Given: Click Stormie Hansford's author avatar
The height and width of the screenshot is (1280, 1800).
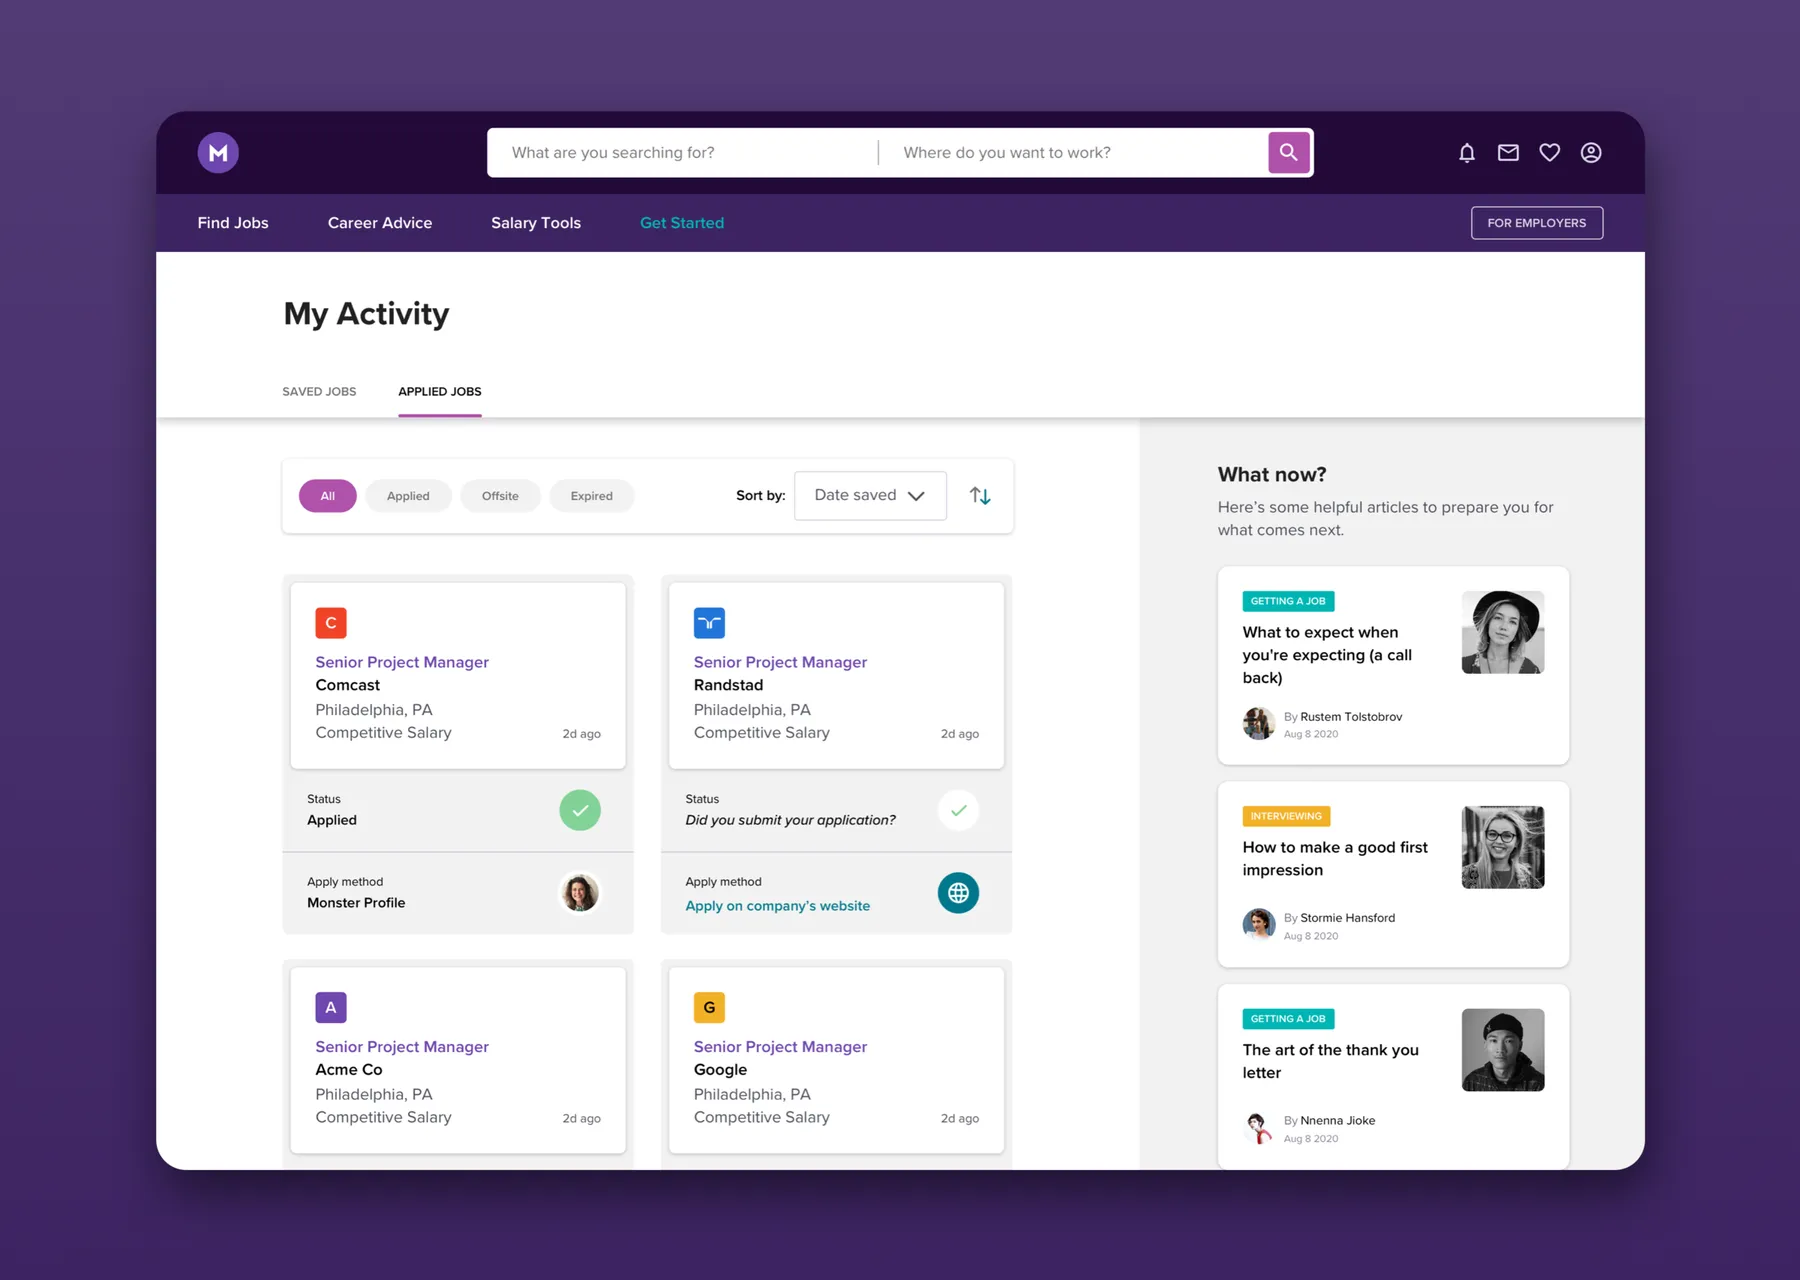Looking at the screenshot, I should click(1258, 925).
